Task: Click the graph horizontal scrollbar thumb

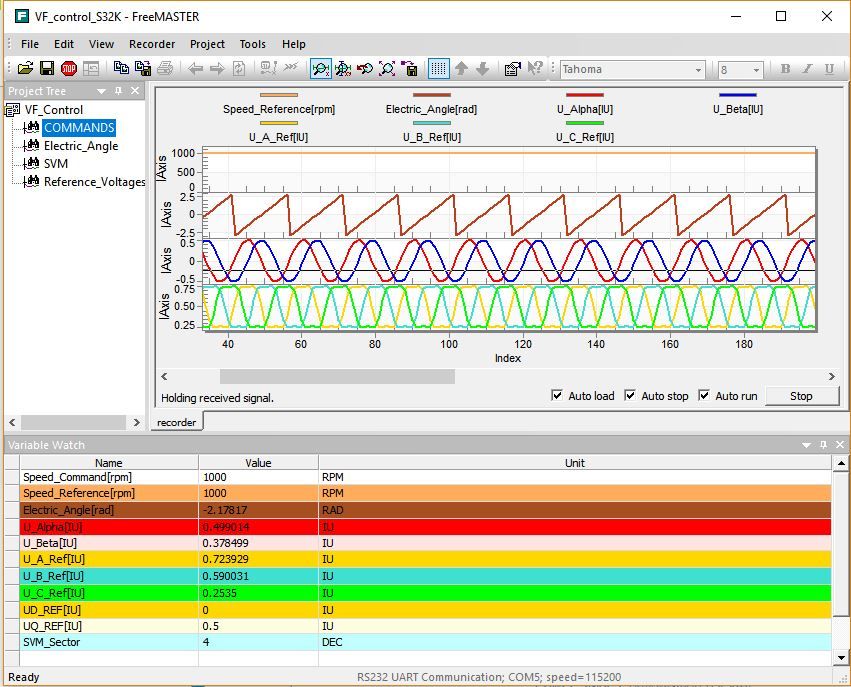Action: [337, 376]
